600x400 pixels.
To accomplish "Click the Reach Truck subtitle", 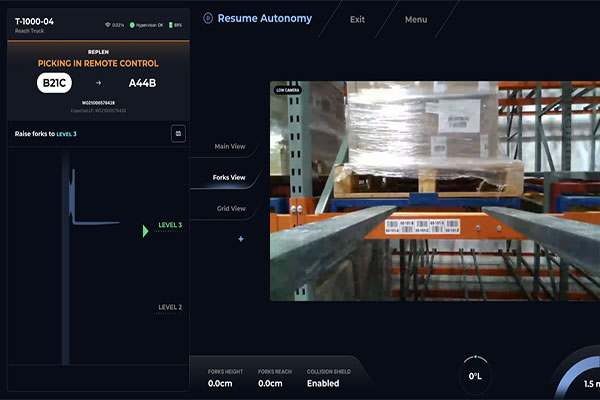I will coord(29,31).
